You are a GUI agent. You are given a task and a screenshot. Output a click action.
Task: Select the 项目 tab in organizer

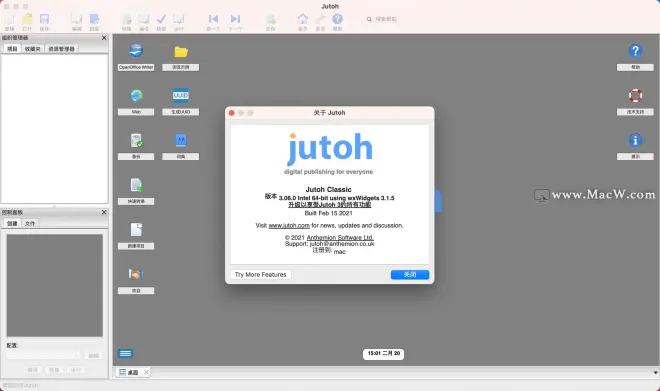12,49
